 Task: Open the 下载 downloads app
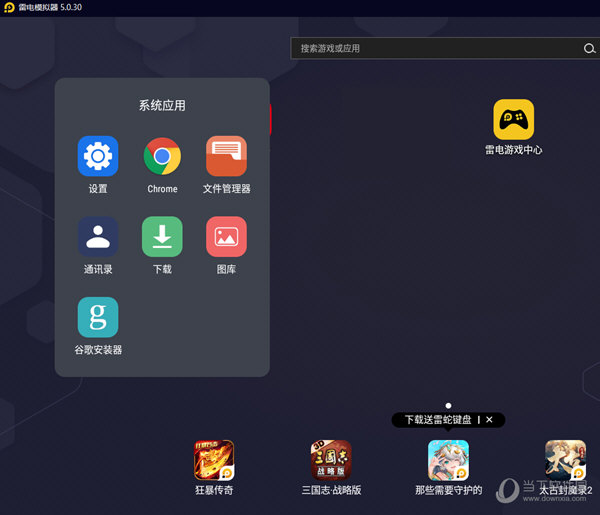coord(162,236)
